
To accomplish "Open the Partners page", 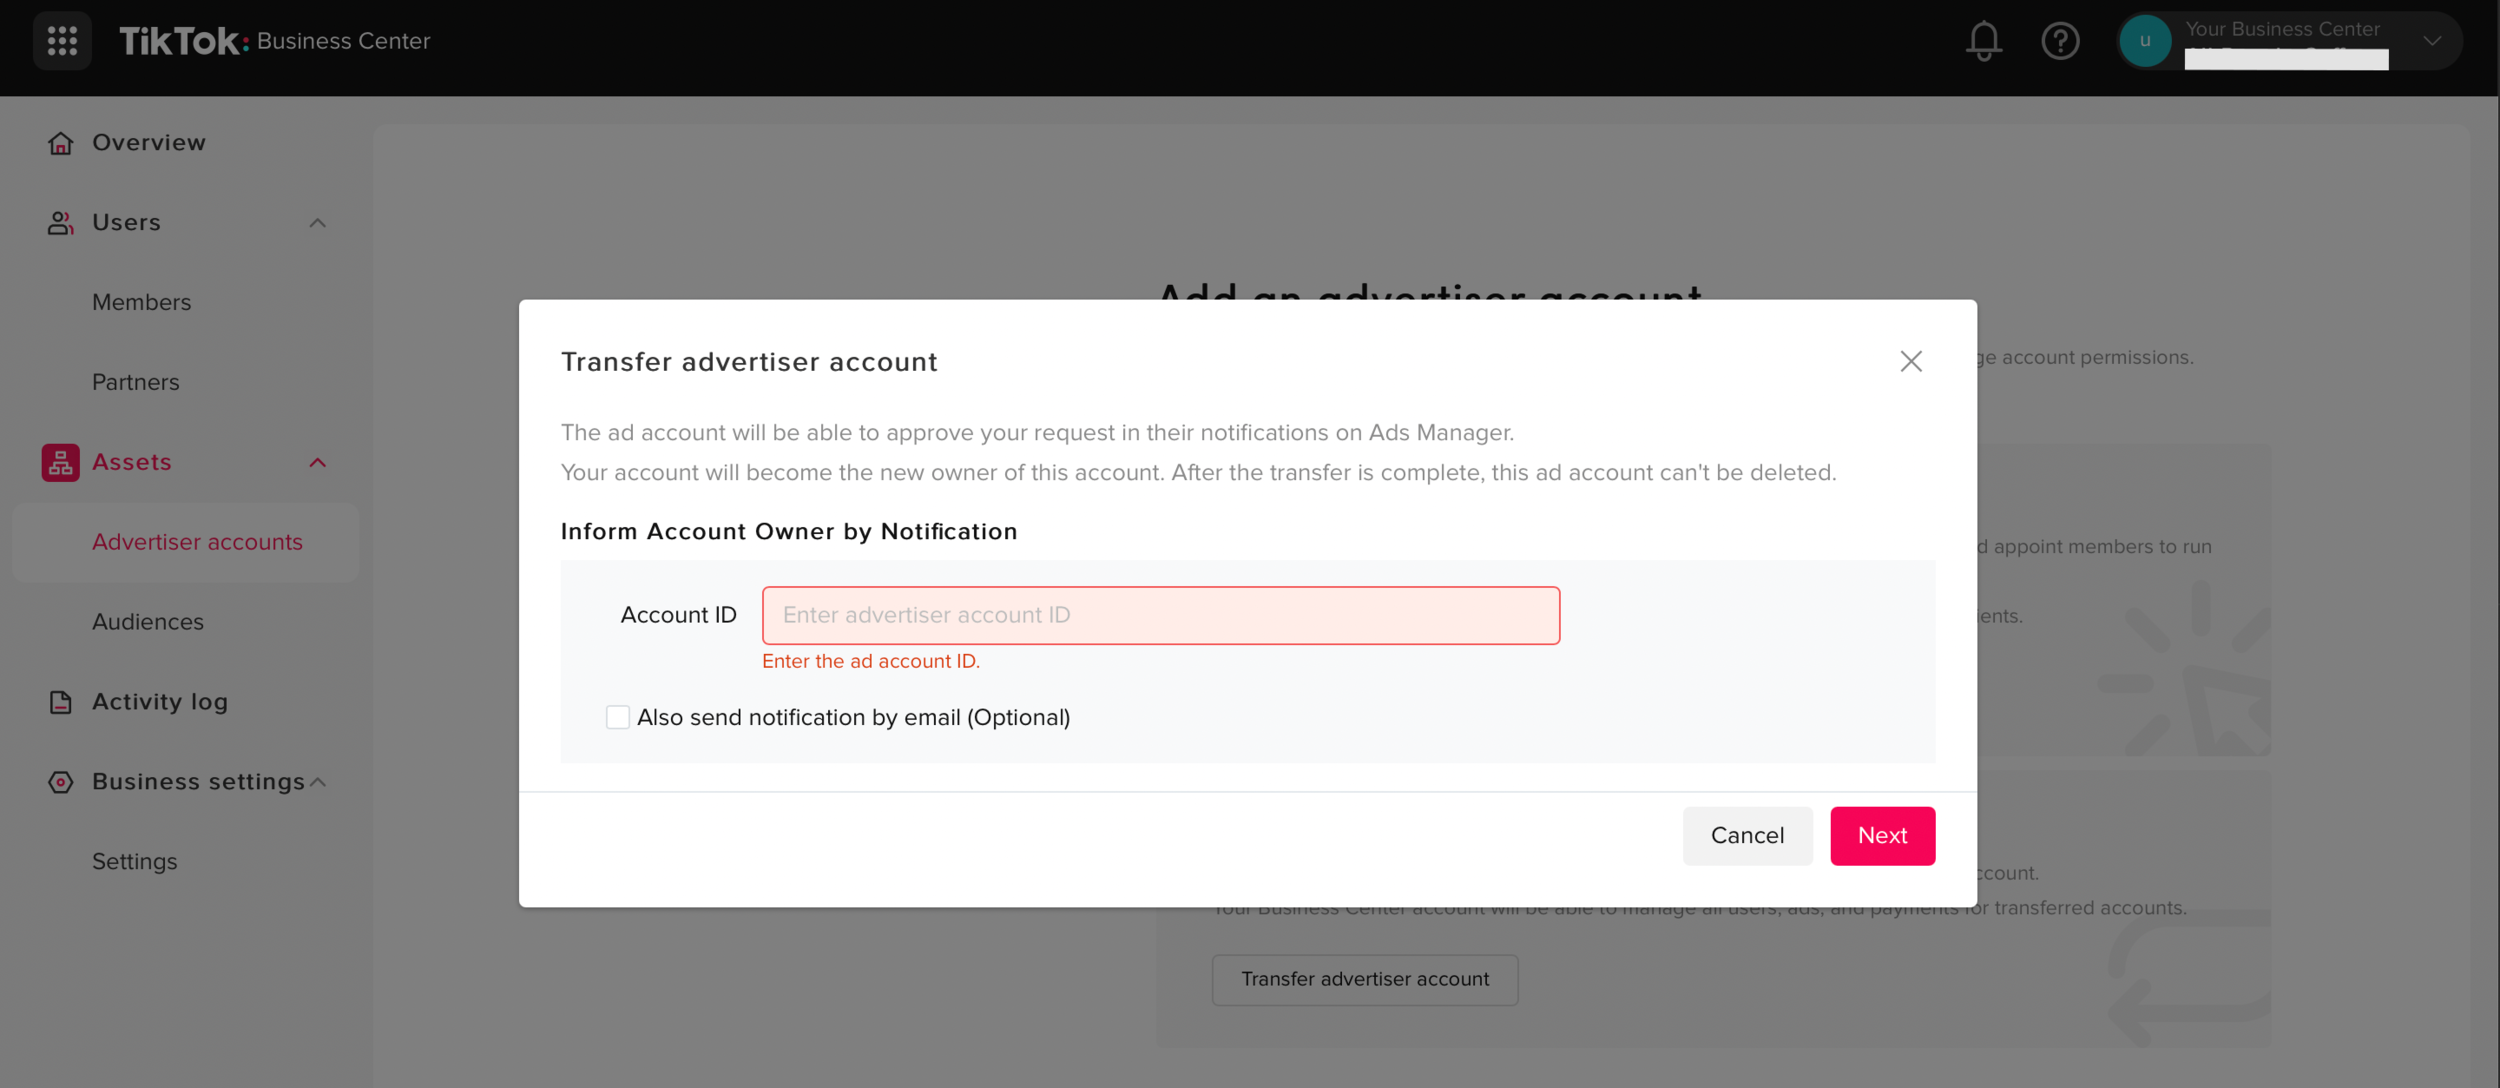I will (135, 382).
